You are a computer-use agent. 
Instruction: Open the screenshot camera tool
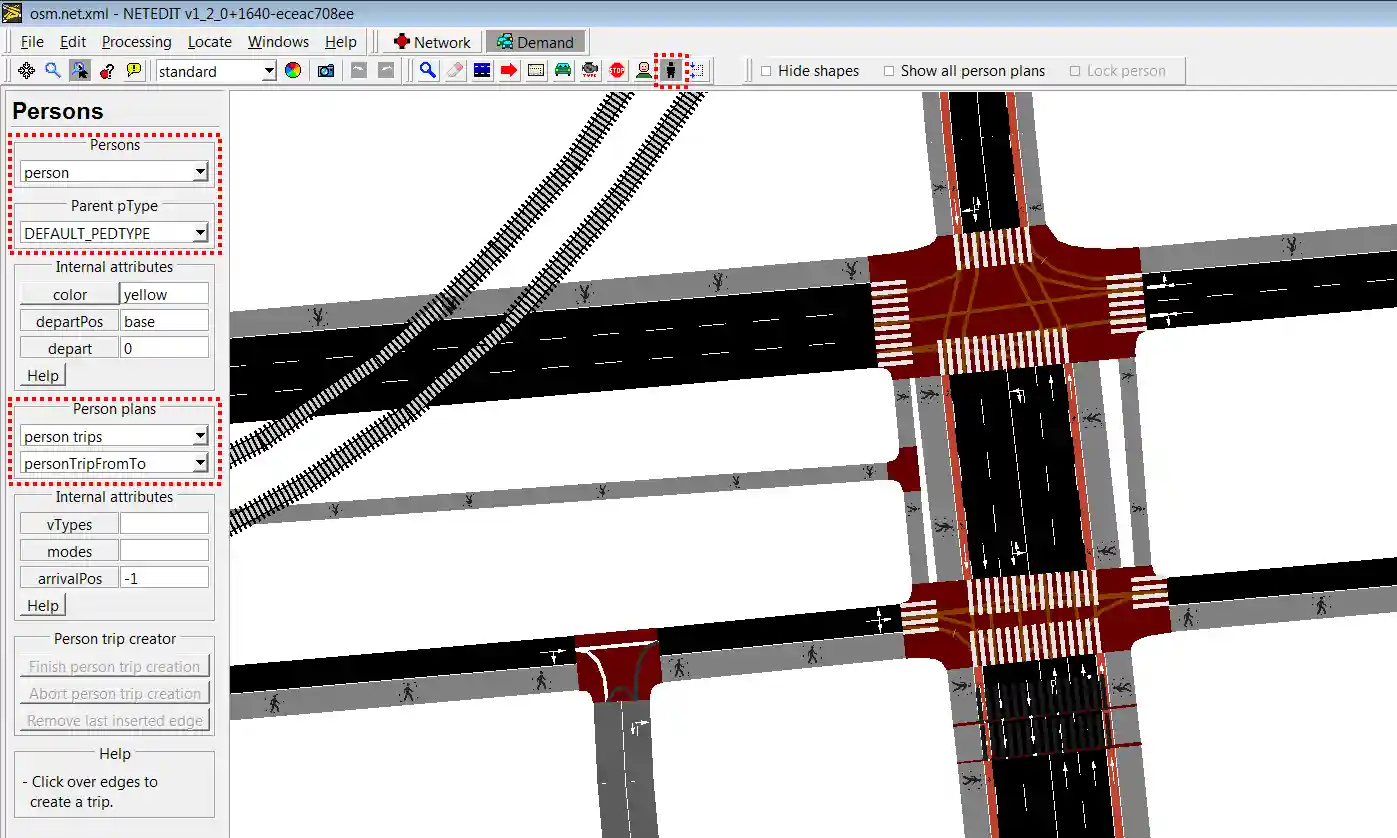click(326, 71)
